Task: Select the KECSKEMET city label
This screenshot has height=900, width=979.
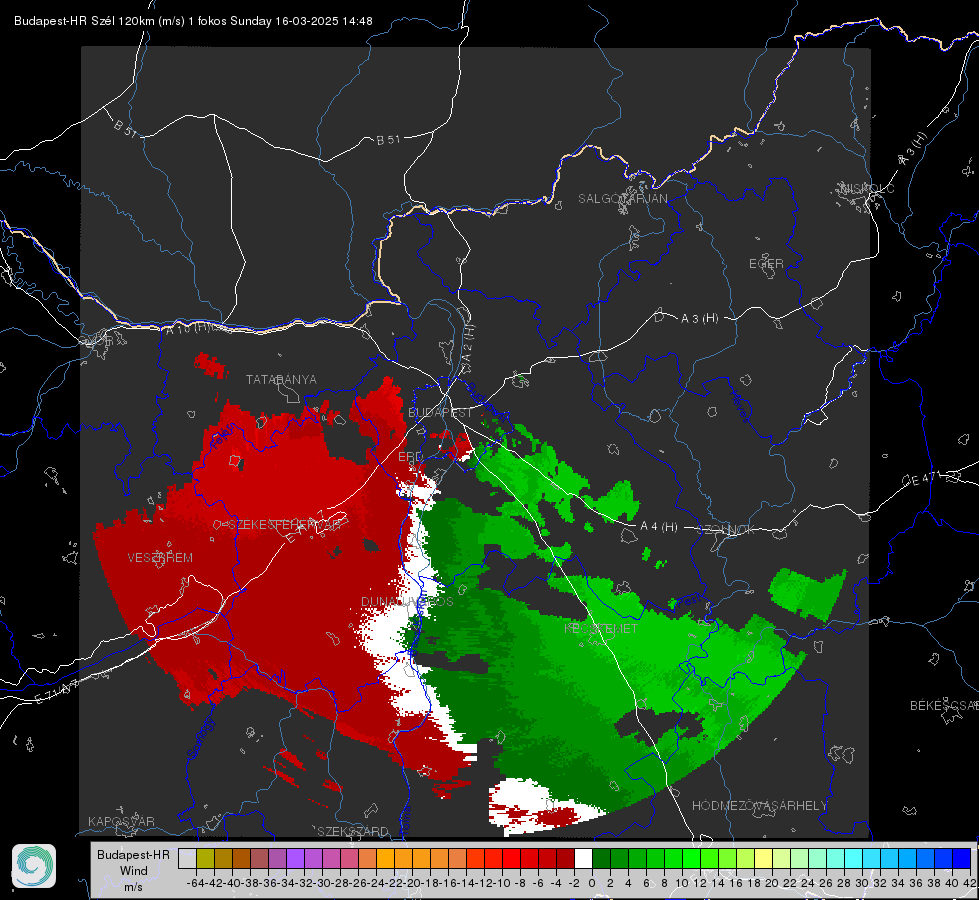Action: [x=601, y=628]
